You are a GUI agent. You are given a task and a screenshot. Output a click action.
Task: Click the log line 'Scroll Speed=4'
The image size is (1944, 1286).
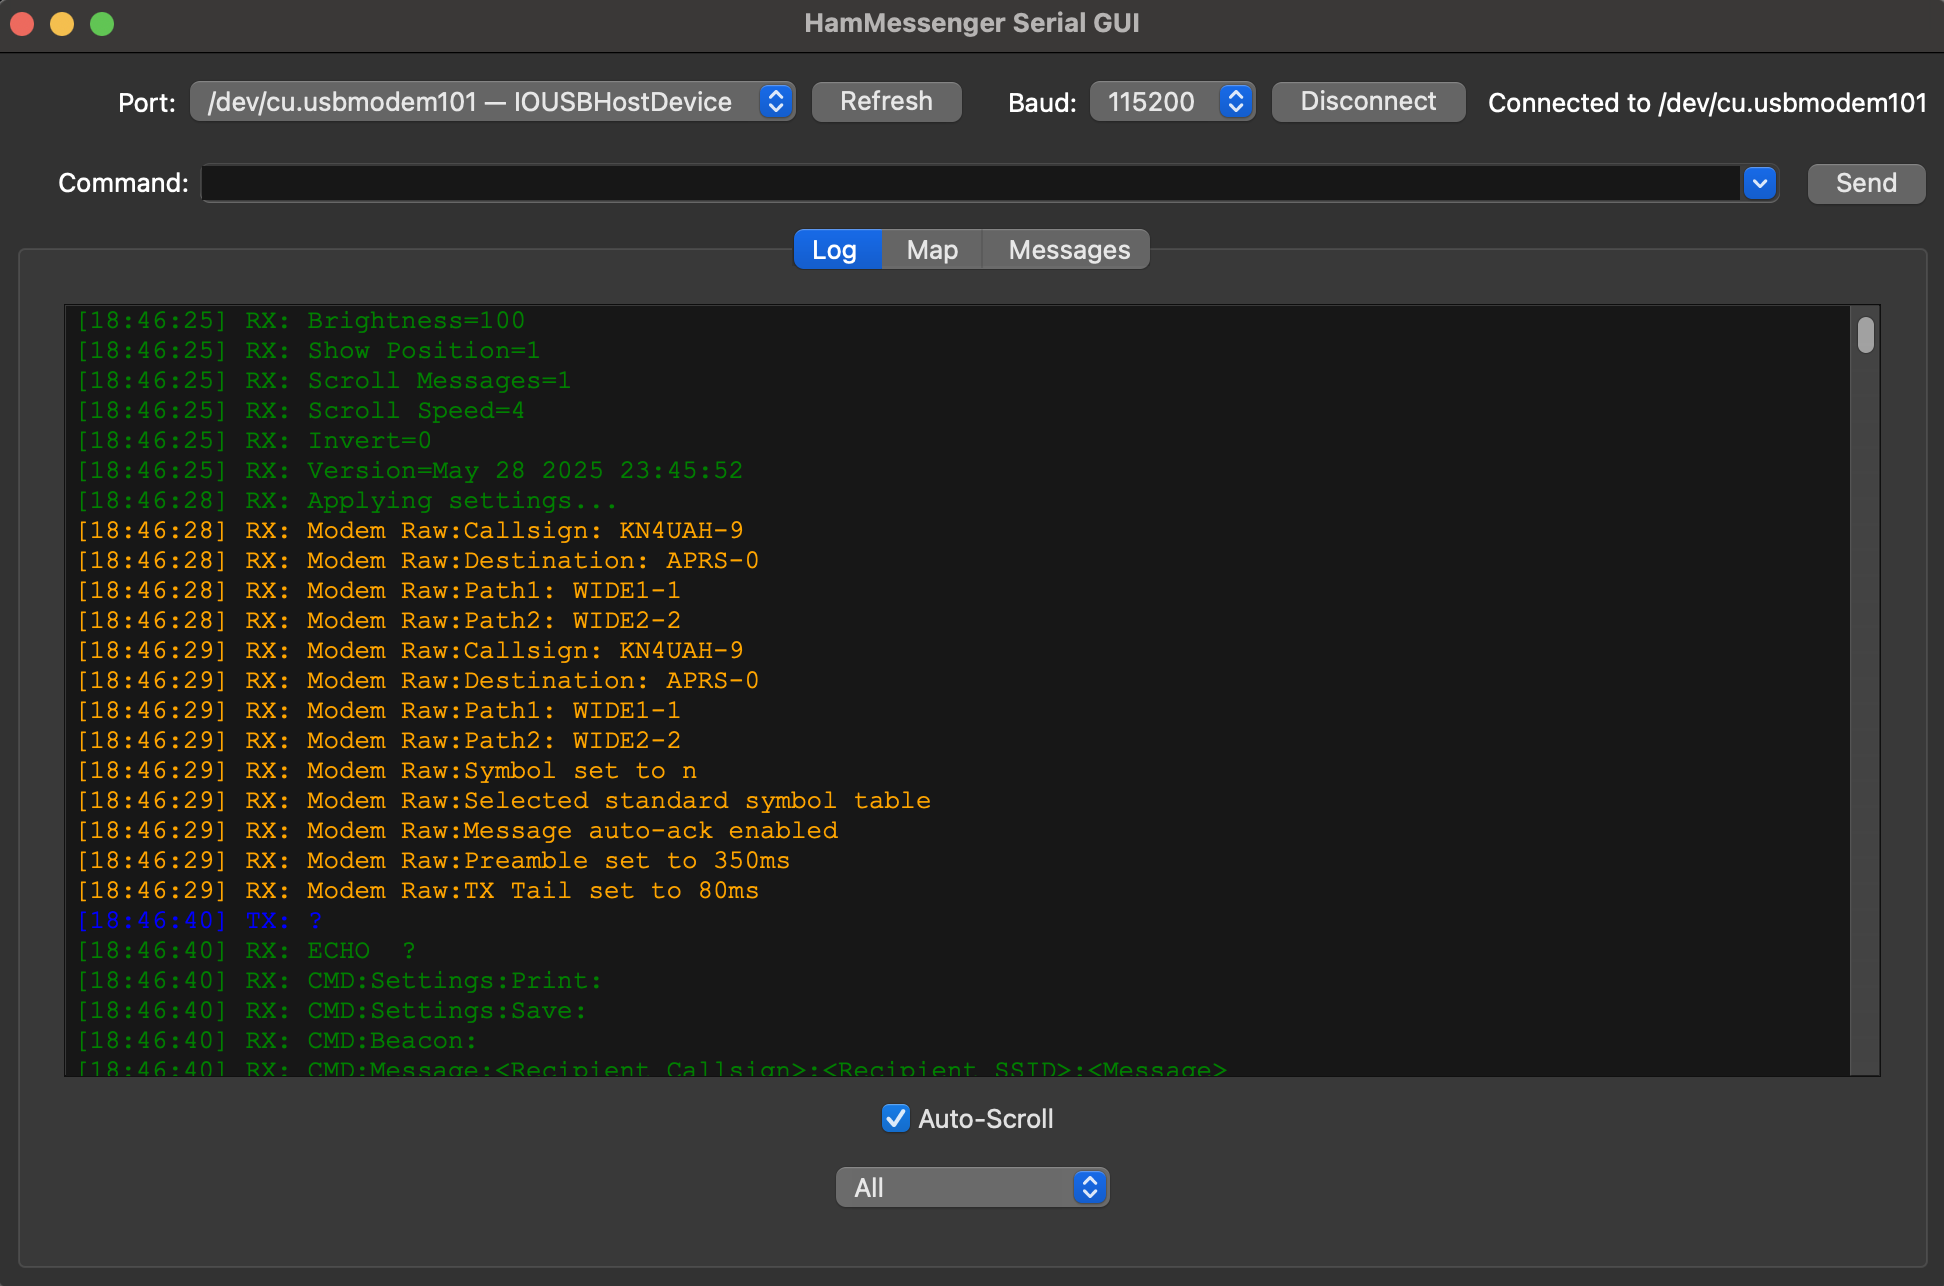tap(301, 411)
